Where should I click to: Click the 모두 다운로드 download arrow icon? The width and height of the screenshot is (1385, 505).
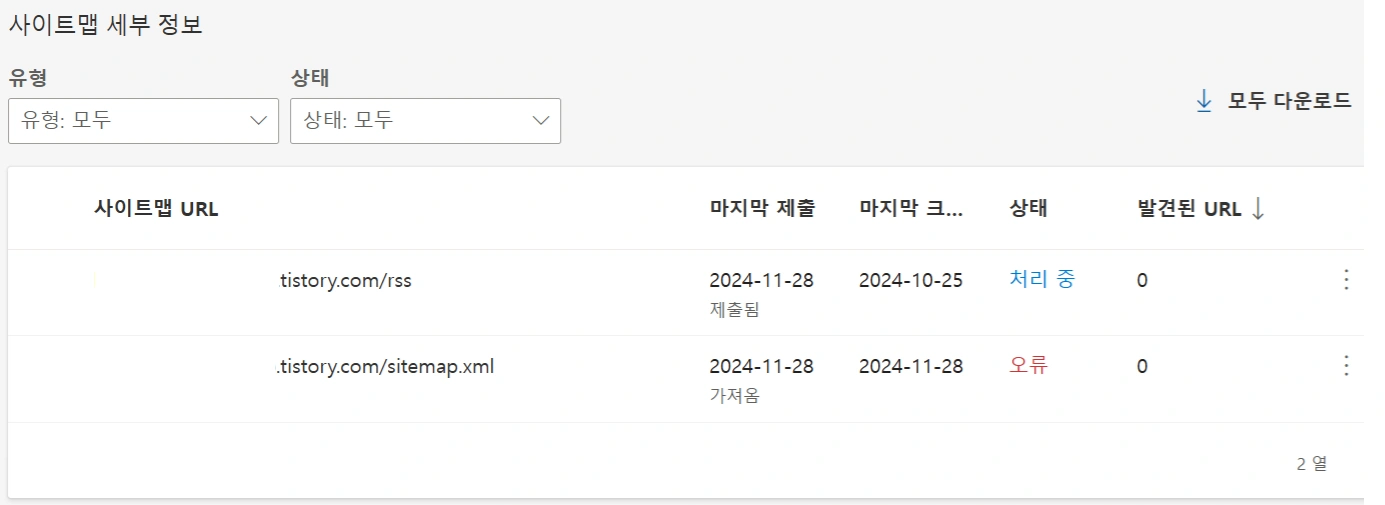[x=1204, y=100]
